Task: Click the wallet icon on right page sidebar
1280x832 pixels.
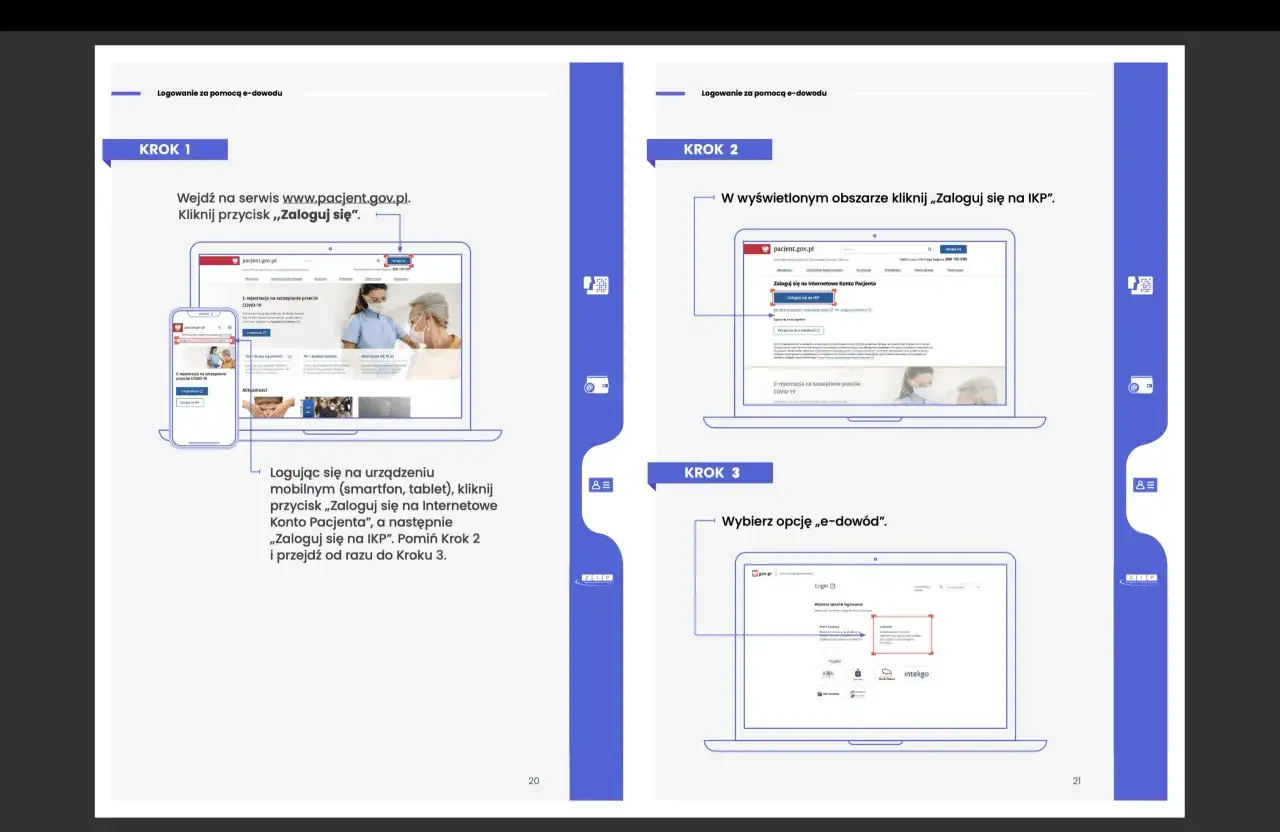Action: tap(1141, 386)
